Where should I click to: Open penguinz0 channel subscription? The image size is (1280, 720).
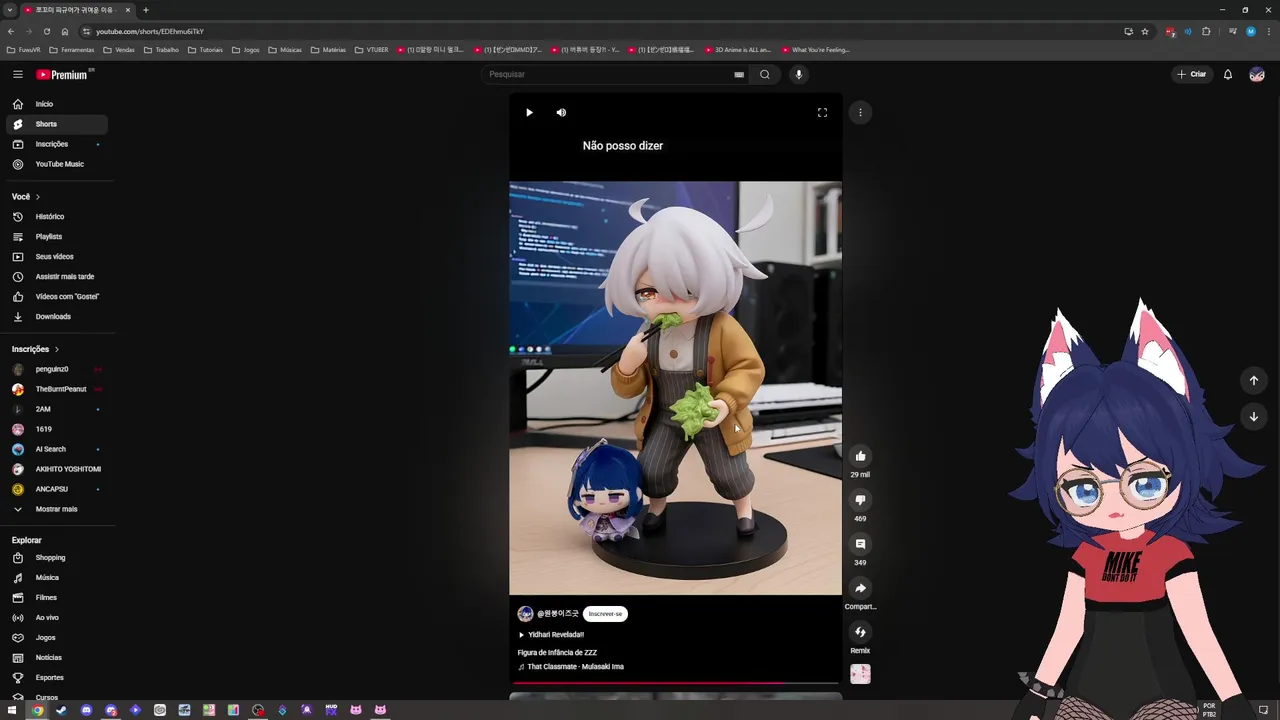(x=57, y=369)
